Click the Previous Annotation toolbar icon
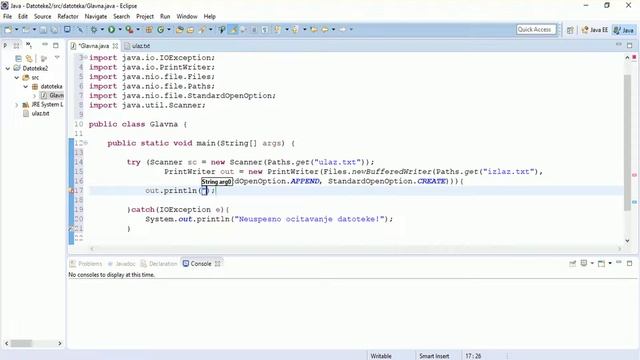640x360 pixels. pos(295,29)
